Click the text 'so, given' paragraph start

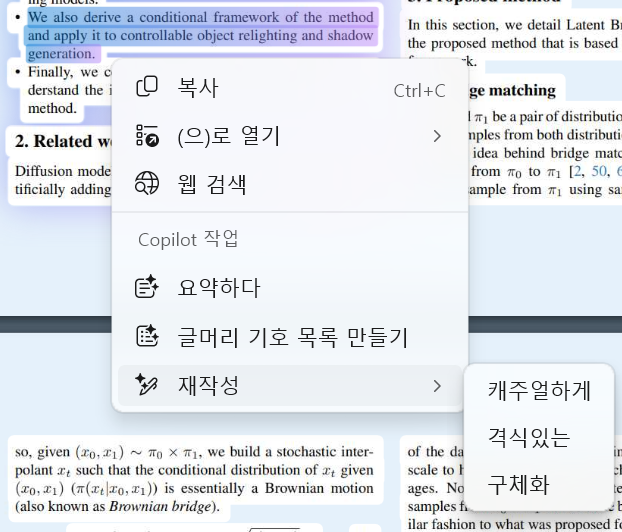(x=42, y=452)
